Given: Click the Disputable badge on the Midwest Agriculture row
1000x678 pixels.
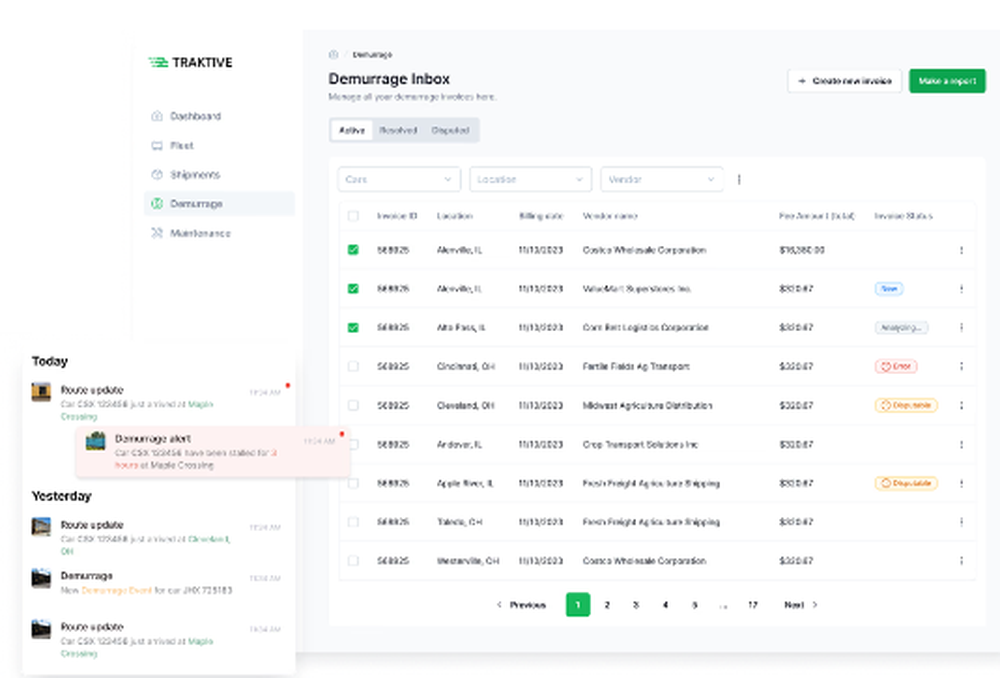Looking at the screenshot, I should [x=906, y=405].
